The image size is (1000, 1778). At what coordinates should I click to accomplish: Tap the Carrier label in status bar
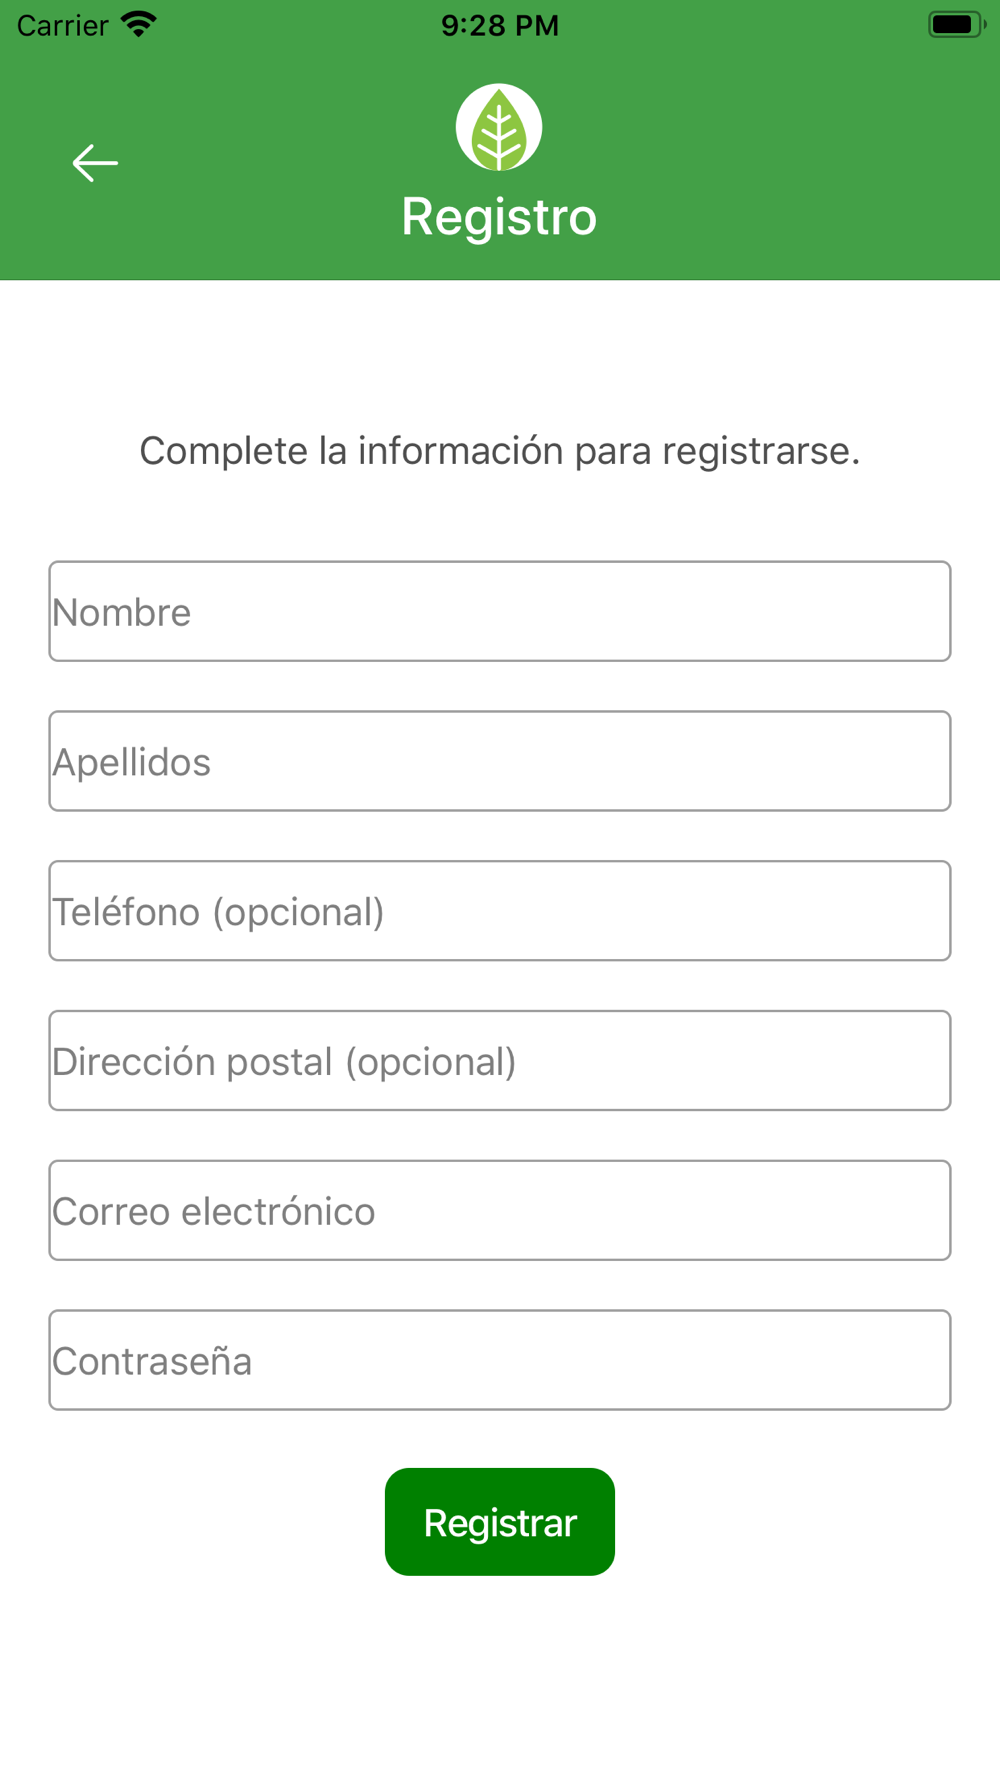pos(62,25)
